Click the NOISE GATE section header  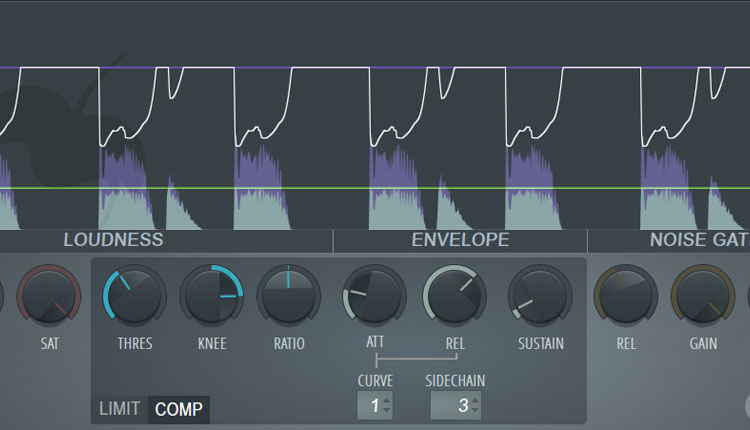[699, 240]
